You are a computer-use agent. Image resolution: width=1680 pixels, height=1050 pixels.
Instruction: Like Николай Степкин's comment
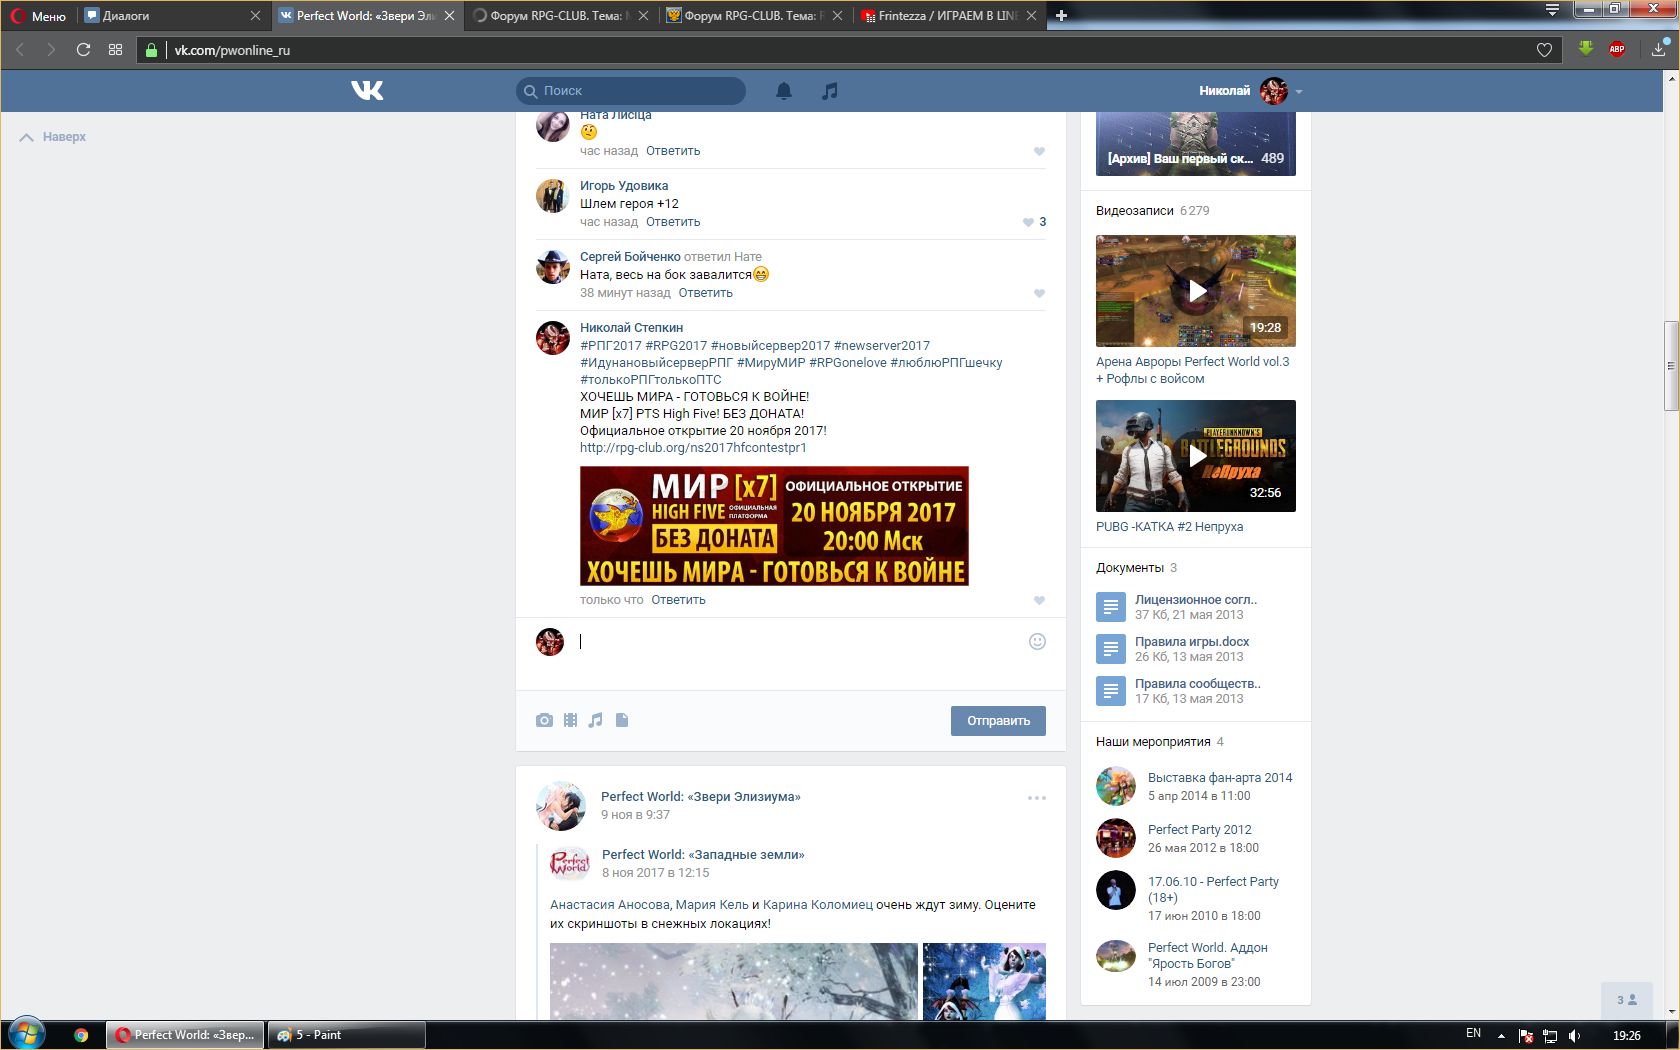[x=1039, y=600]
